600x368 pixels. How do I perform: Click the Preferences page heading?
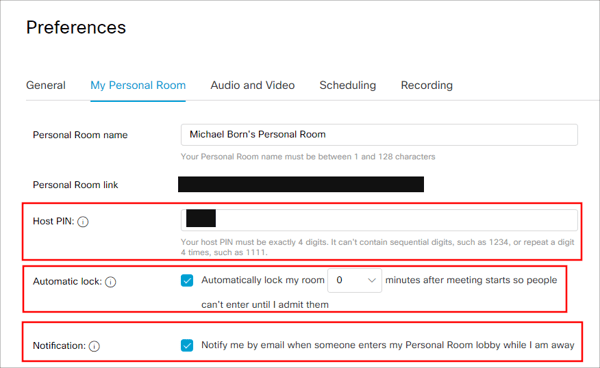click(x=76, y=28)
